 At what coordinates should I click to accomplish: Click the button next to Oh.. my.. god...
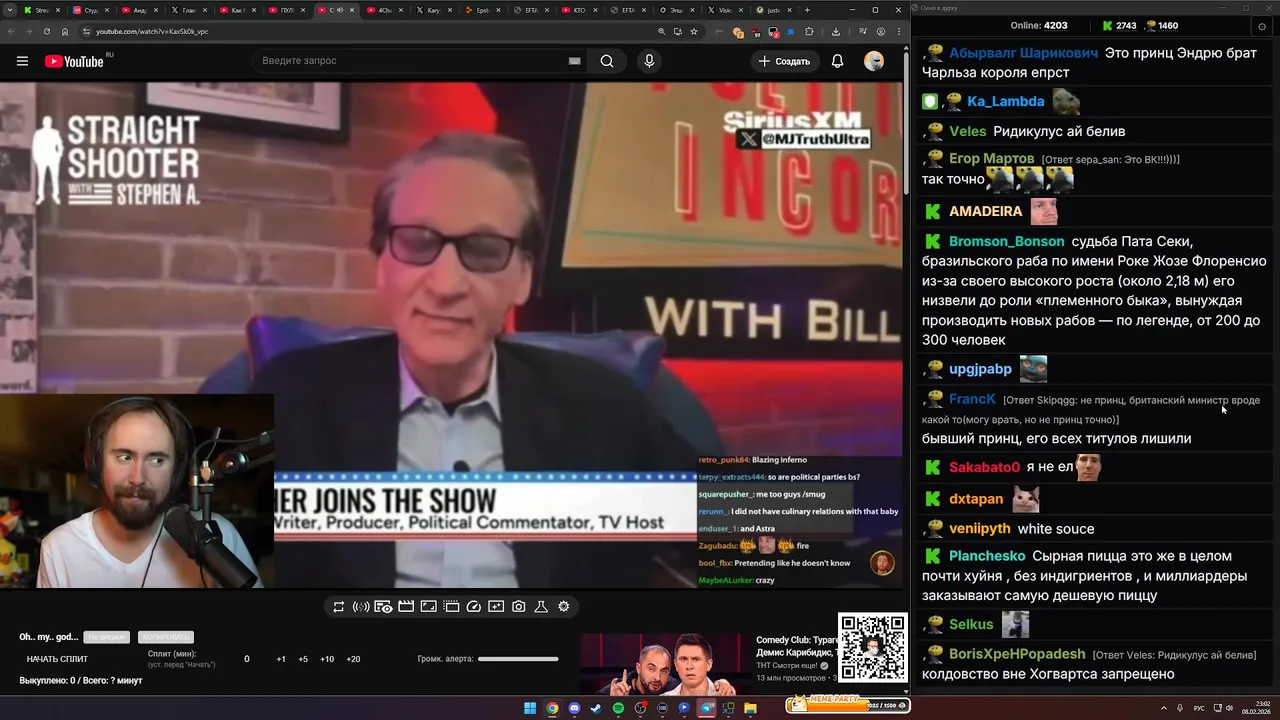pos(106,637)
